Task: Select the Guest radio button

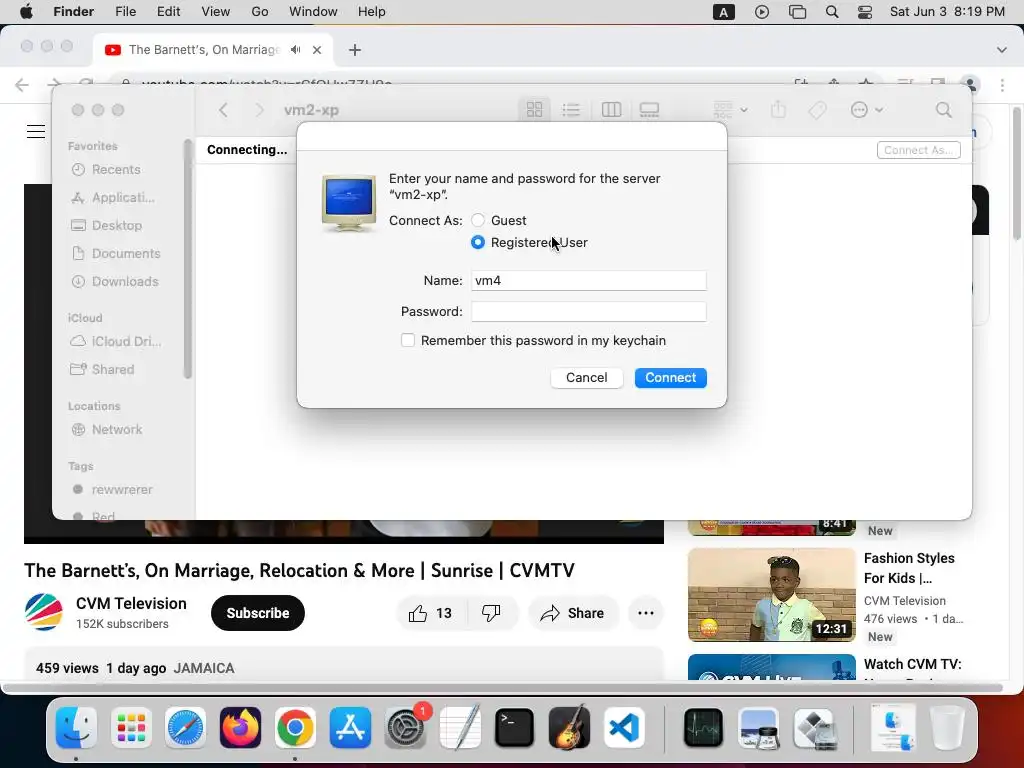Action: [x=478, y=221]
